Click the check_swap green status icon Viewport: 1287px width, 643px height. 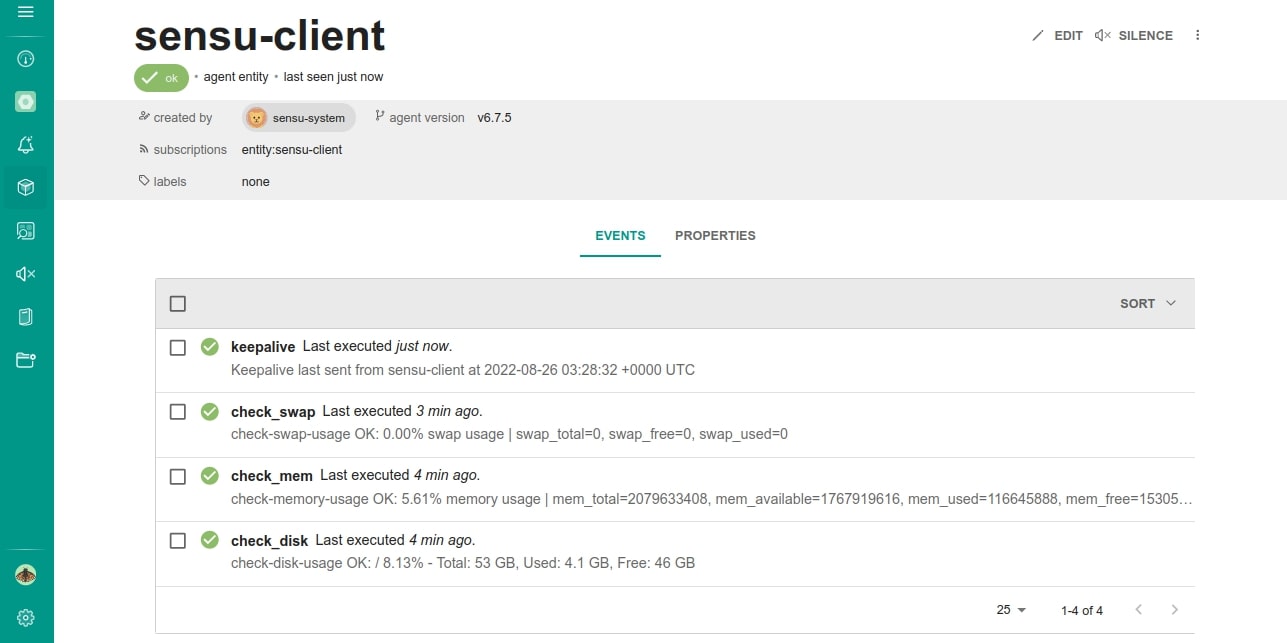pyautogui.click(x=209, y=411)
